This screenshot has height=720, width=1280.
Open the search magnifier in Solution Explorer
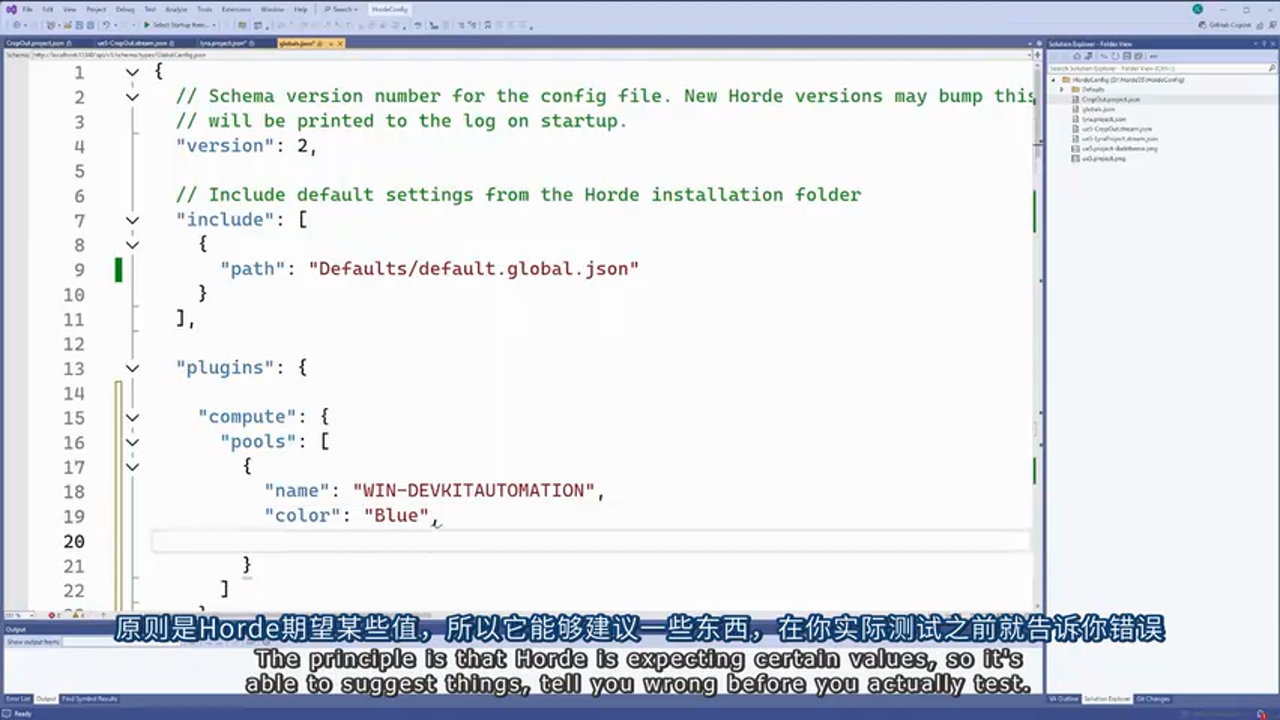tap(1272, 69)
